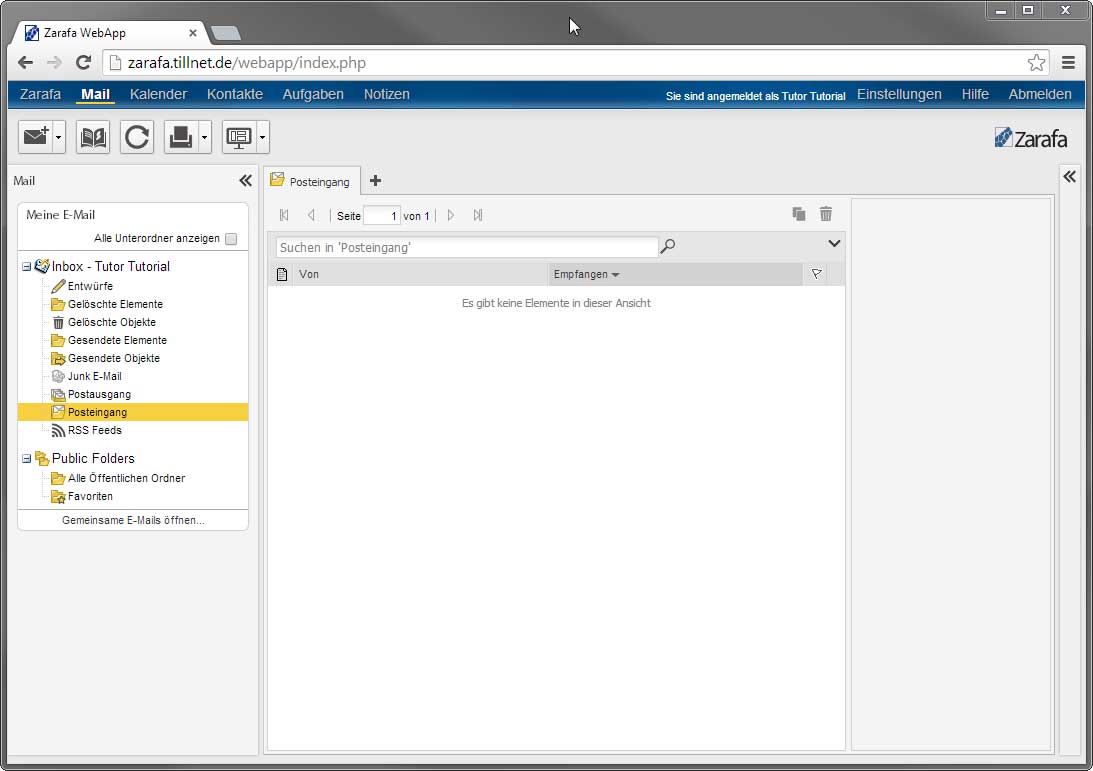1093x771 pixels.
Task: Sort by the Empfangen column header
Action: pos(675,275)
